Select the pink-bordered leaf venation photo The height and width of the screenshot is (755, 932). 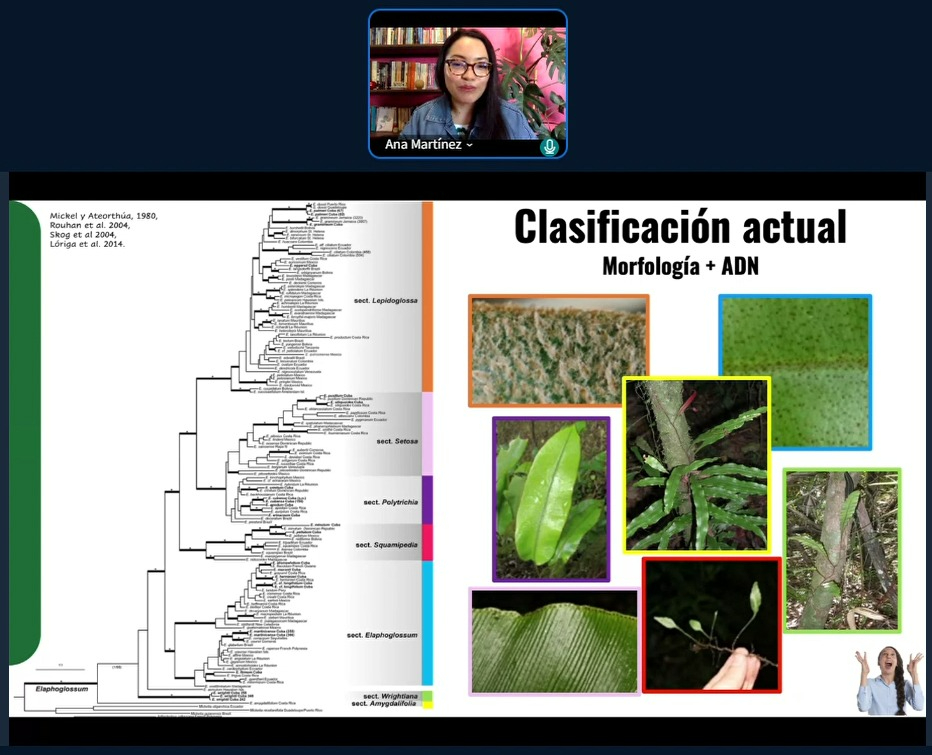coord(553,641)
